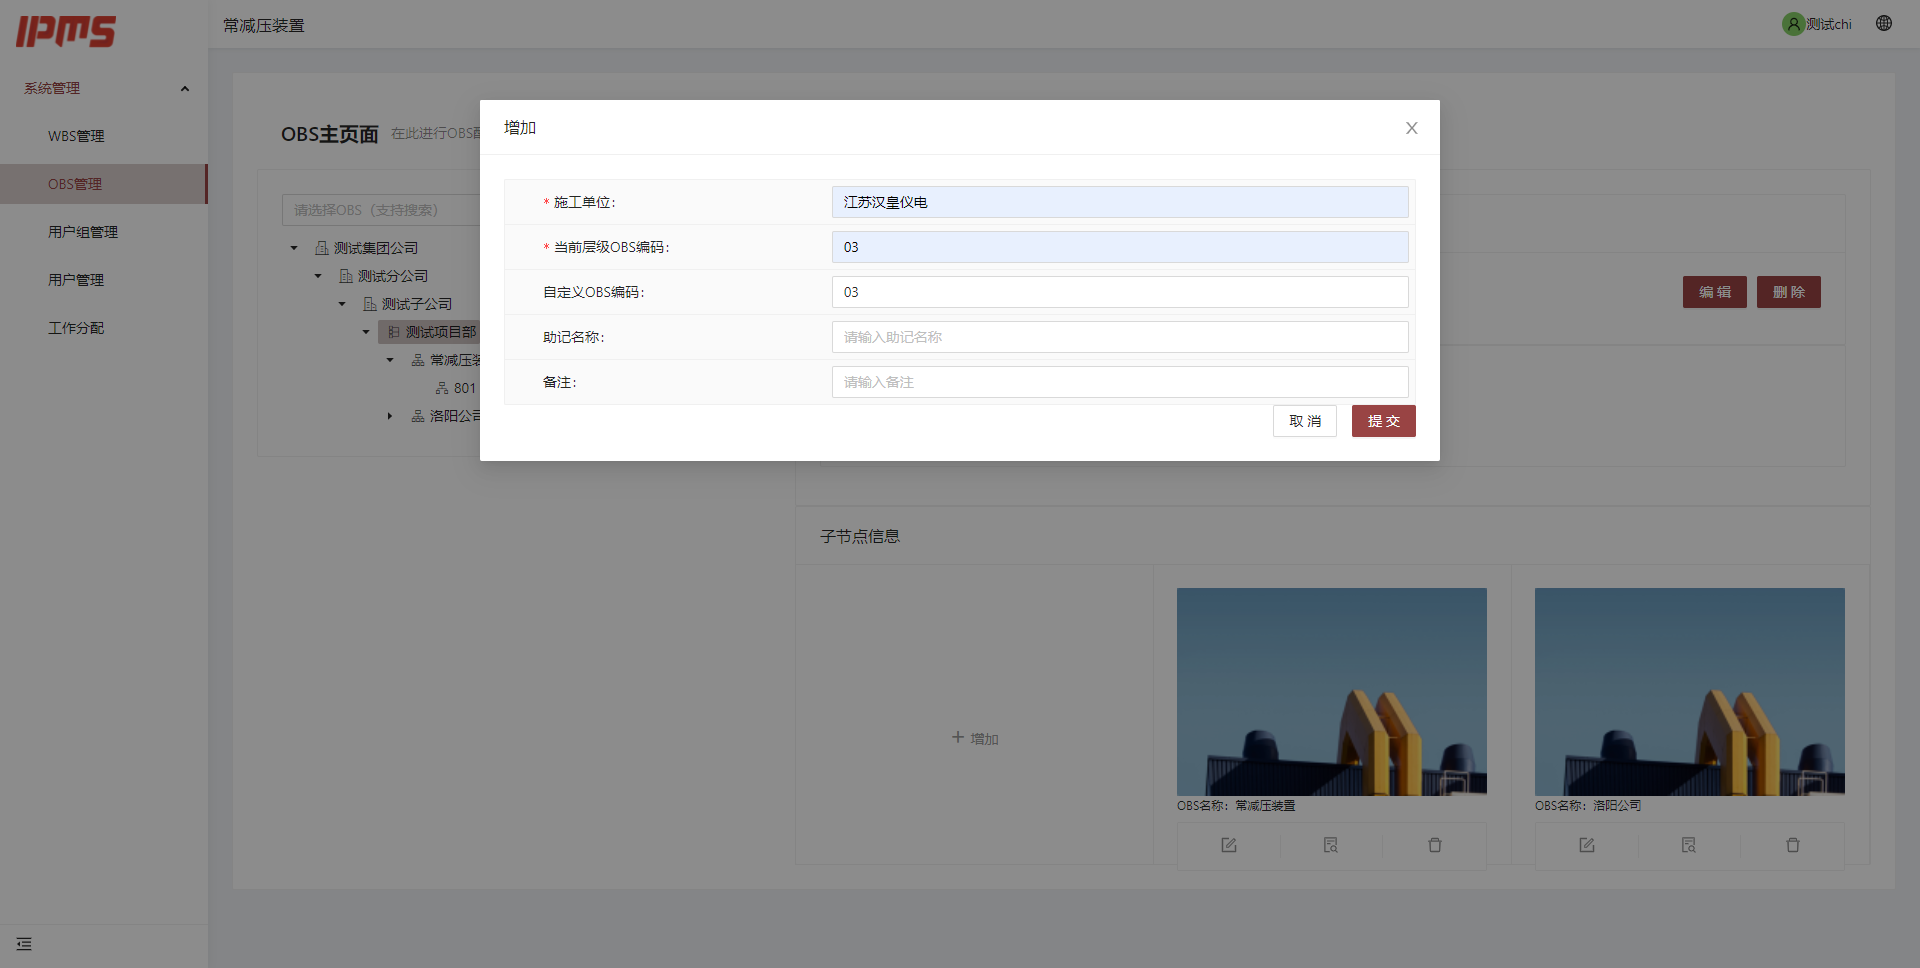The image size is (1920, 968).
Task: Click the 子节点信息 section heading
Action: pos(860,537)
